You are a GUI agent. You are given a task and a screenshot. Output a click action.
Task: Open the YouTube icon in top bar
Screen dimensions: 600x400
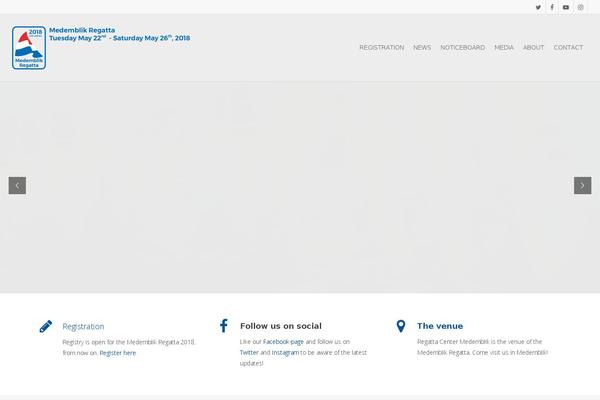click(x=566, y=7)
